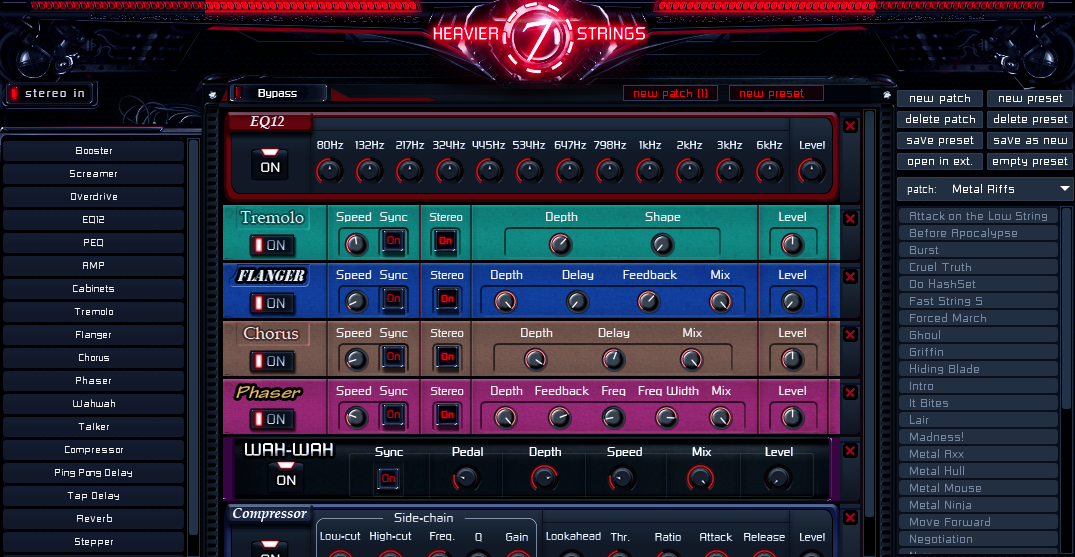Select the Before Apocalypse preset
Screen dimensions: 1075x557
point(978,233)
